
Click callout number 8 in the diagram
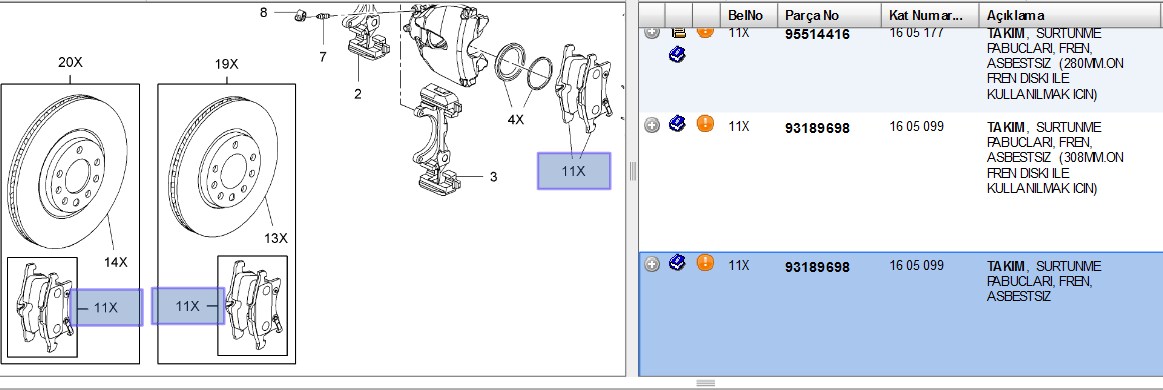[263, 12]
